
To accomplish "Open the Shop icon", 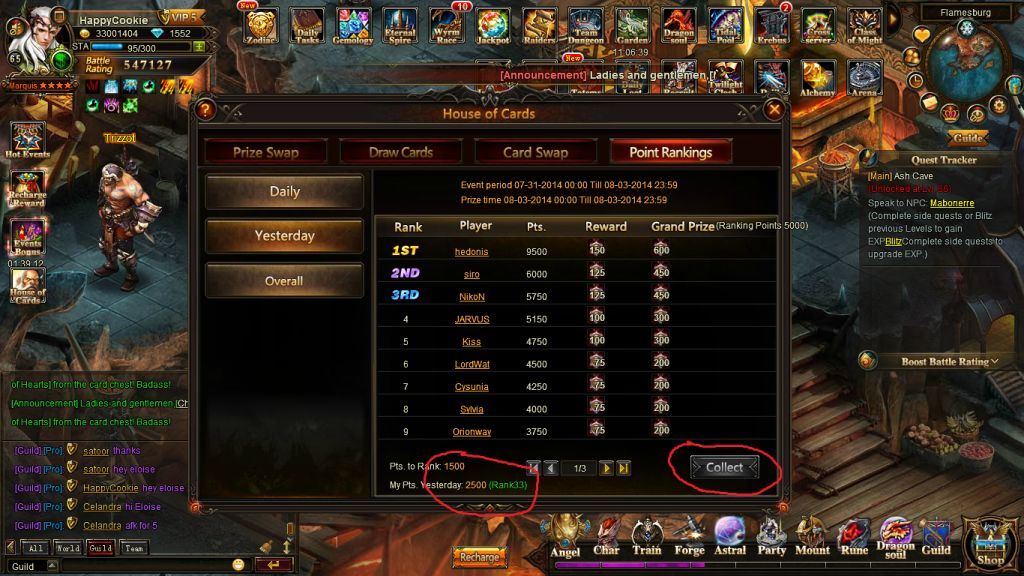I will click(x=991, y=541).
